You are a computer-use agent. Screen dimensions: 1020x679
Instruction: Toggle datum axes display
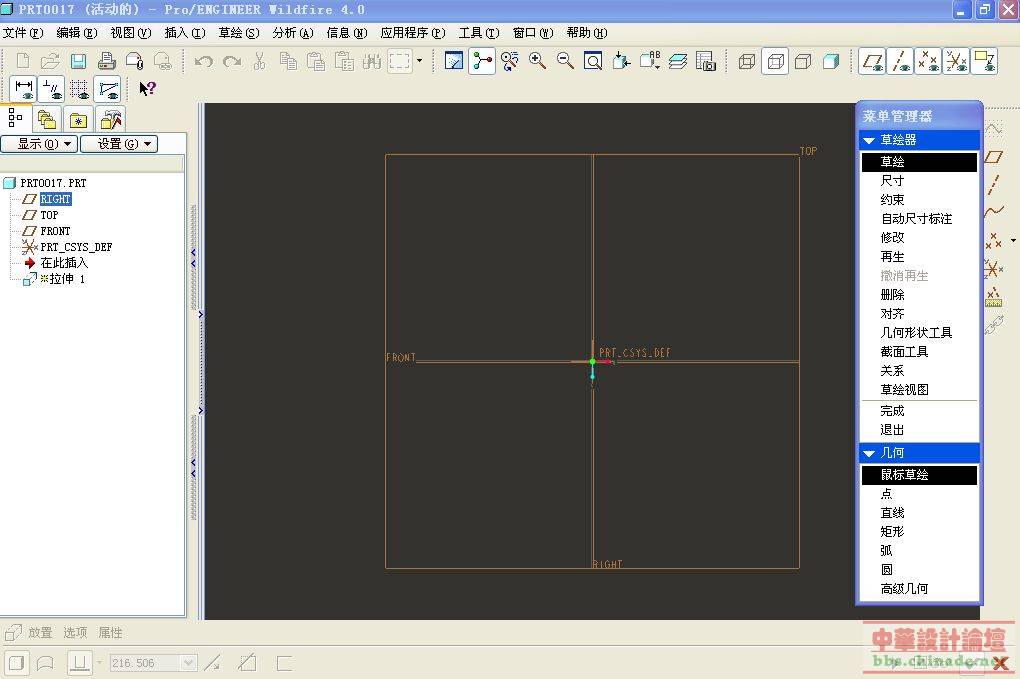pos(900,62)
